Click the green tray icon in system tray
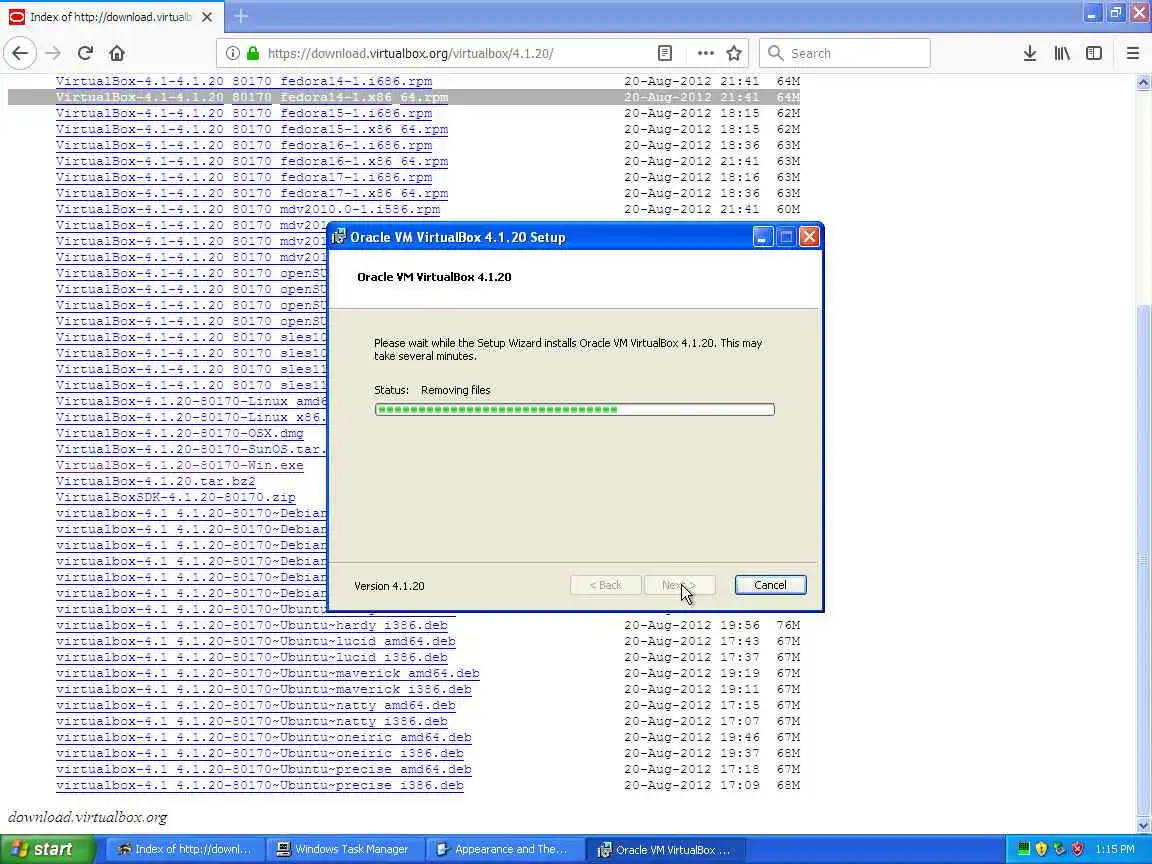This screenshot has width=1152, height=864. (1023, 849)
